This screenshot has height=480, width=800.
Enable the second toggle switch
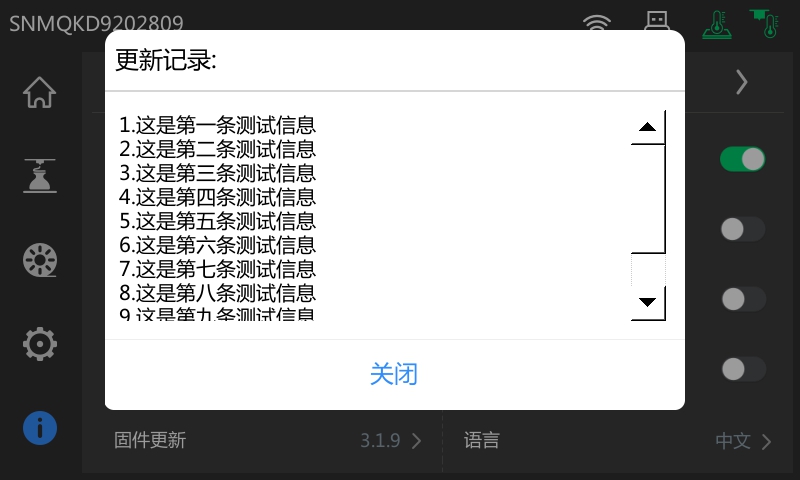[x=743, y=229]
